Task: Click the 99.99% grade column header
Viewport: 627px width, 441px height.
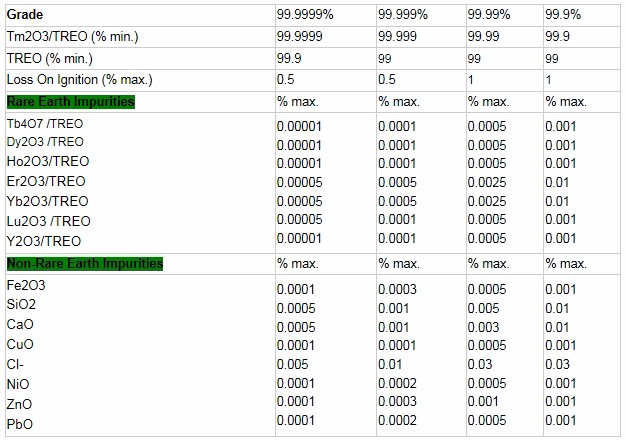Action: tap(489, 15)
